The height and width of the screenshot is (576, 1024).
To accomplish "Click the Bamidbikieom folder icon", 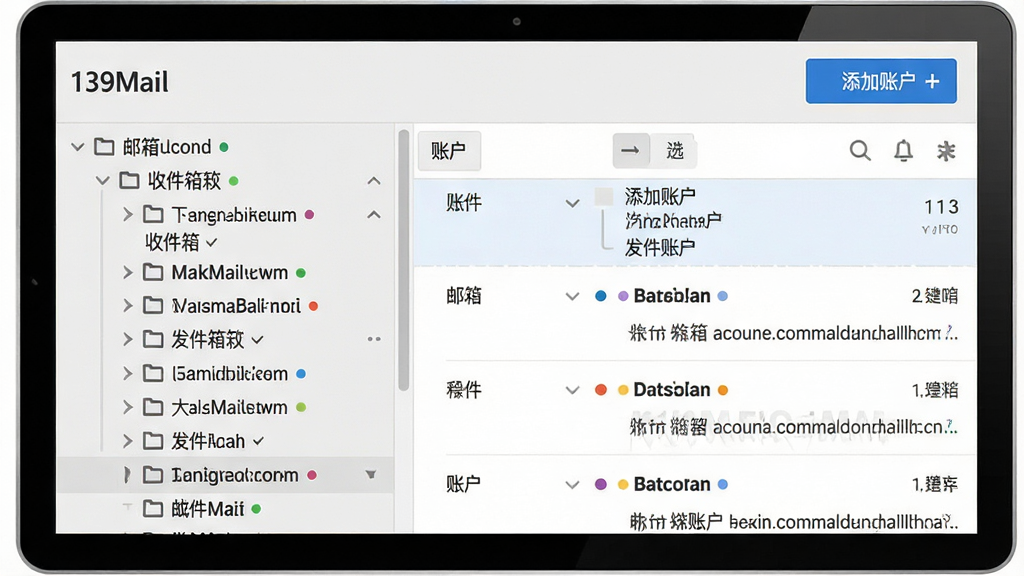I will tap(153, 373).
